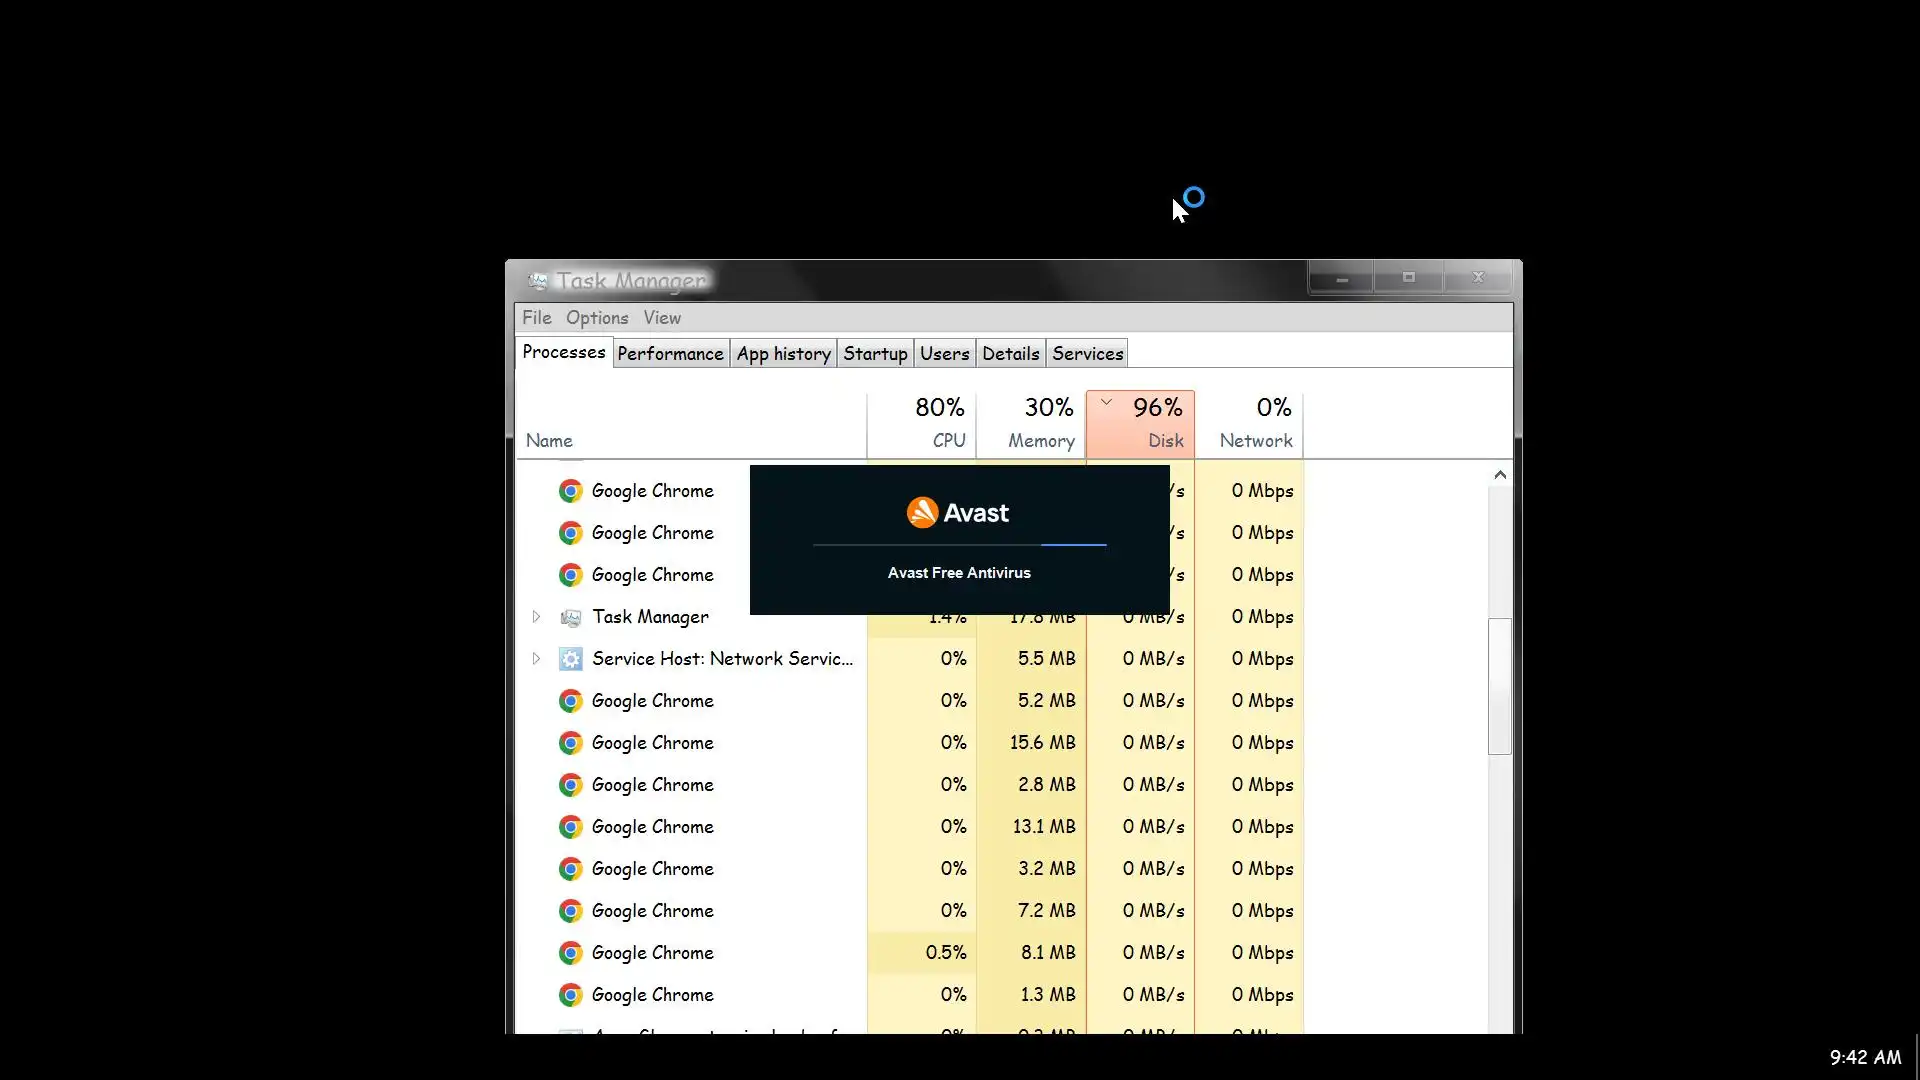Click the Task Manager process icon
Screen dimensions: 1920x1080
(x=570, y=618)
